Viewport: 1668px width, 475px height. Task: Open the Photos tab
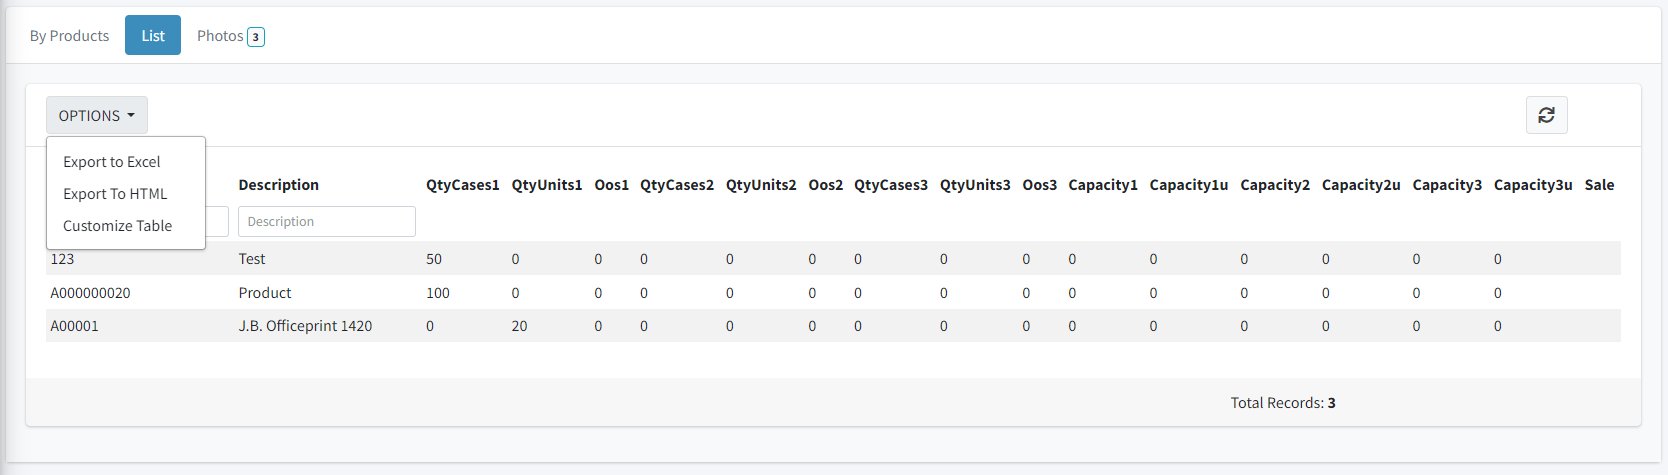220,36
